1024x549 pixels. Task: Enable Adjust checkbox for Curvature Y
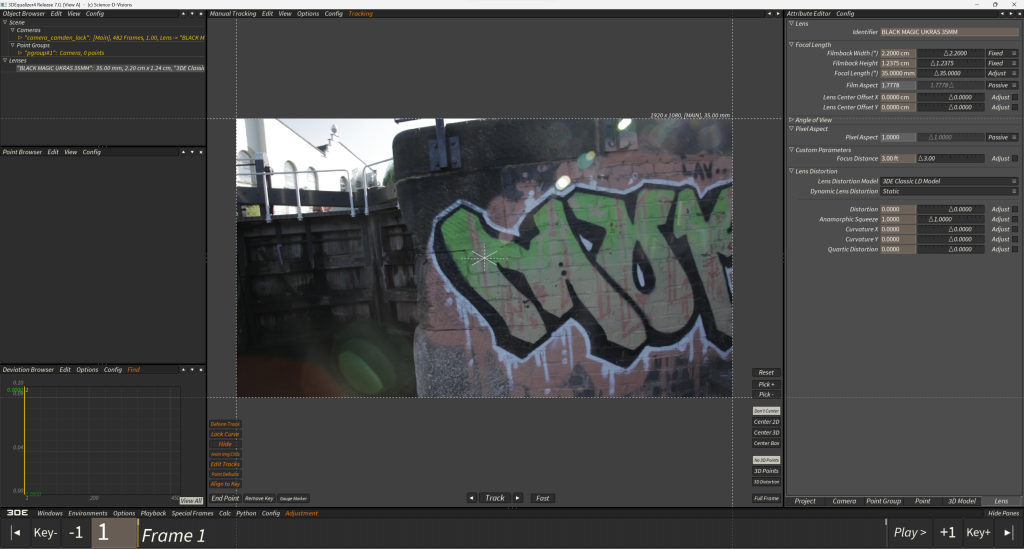tap(1015, 240)
